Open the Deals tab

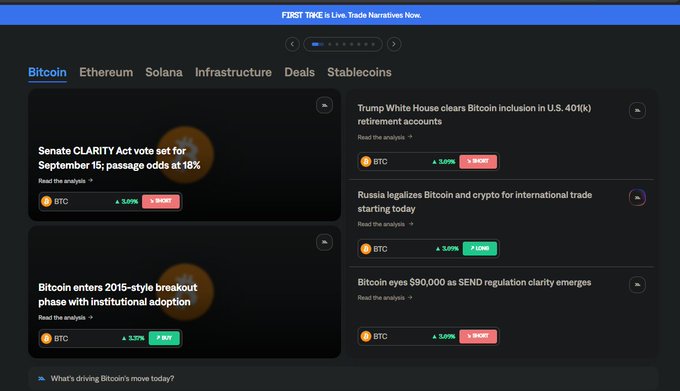coord(300,72)
